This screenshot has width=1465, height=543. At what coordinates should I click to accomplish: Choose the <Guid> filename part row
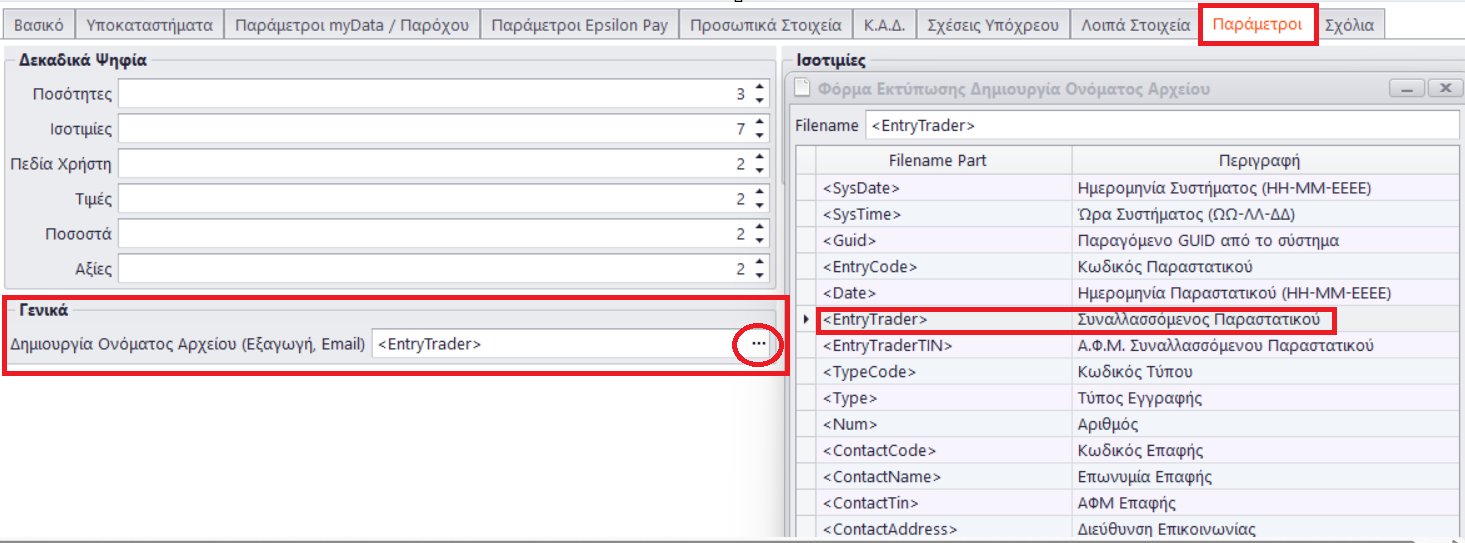click(x=943, y=241)
